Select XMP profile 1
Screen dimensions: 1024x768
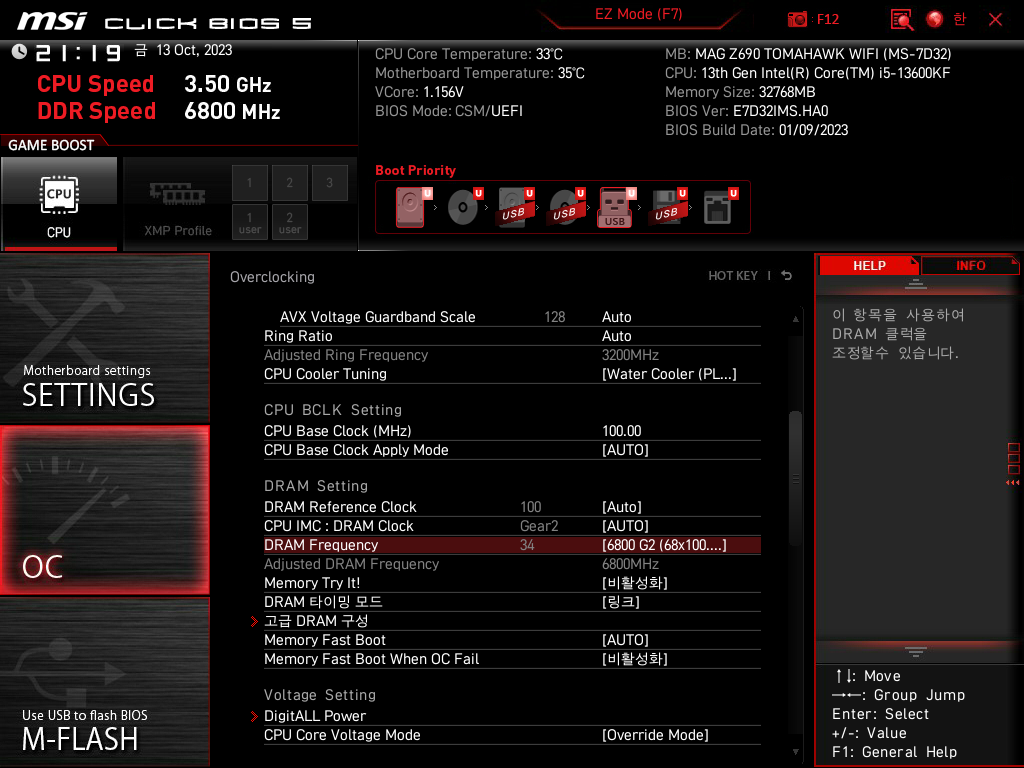pos(249,183)
